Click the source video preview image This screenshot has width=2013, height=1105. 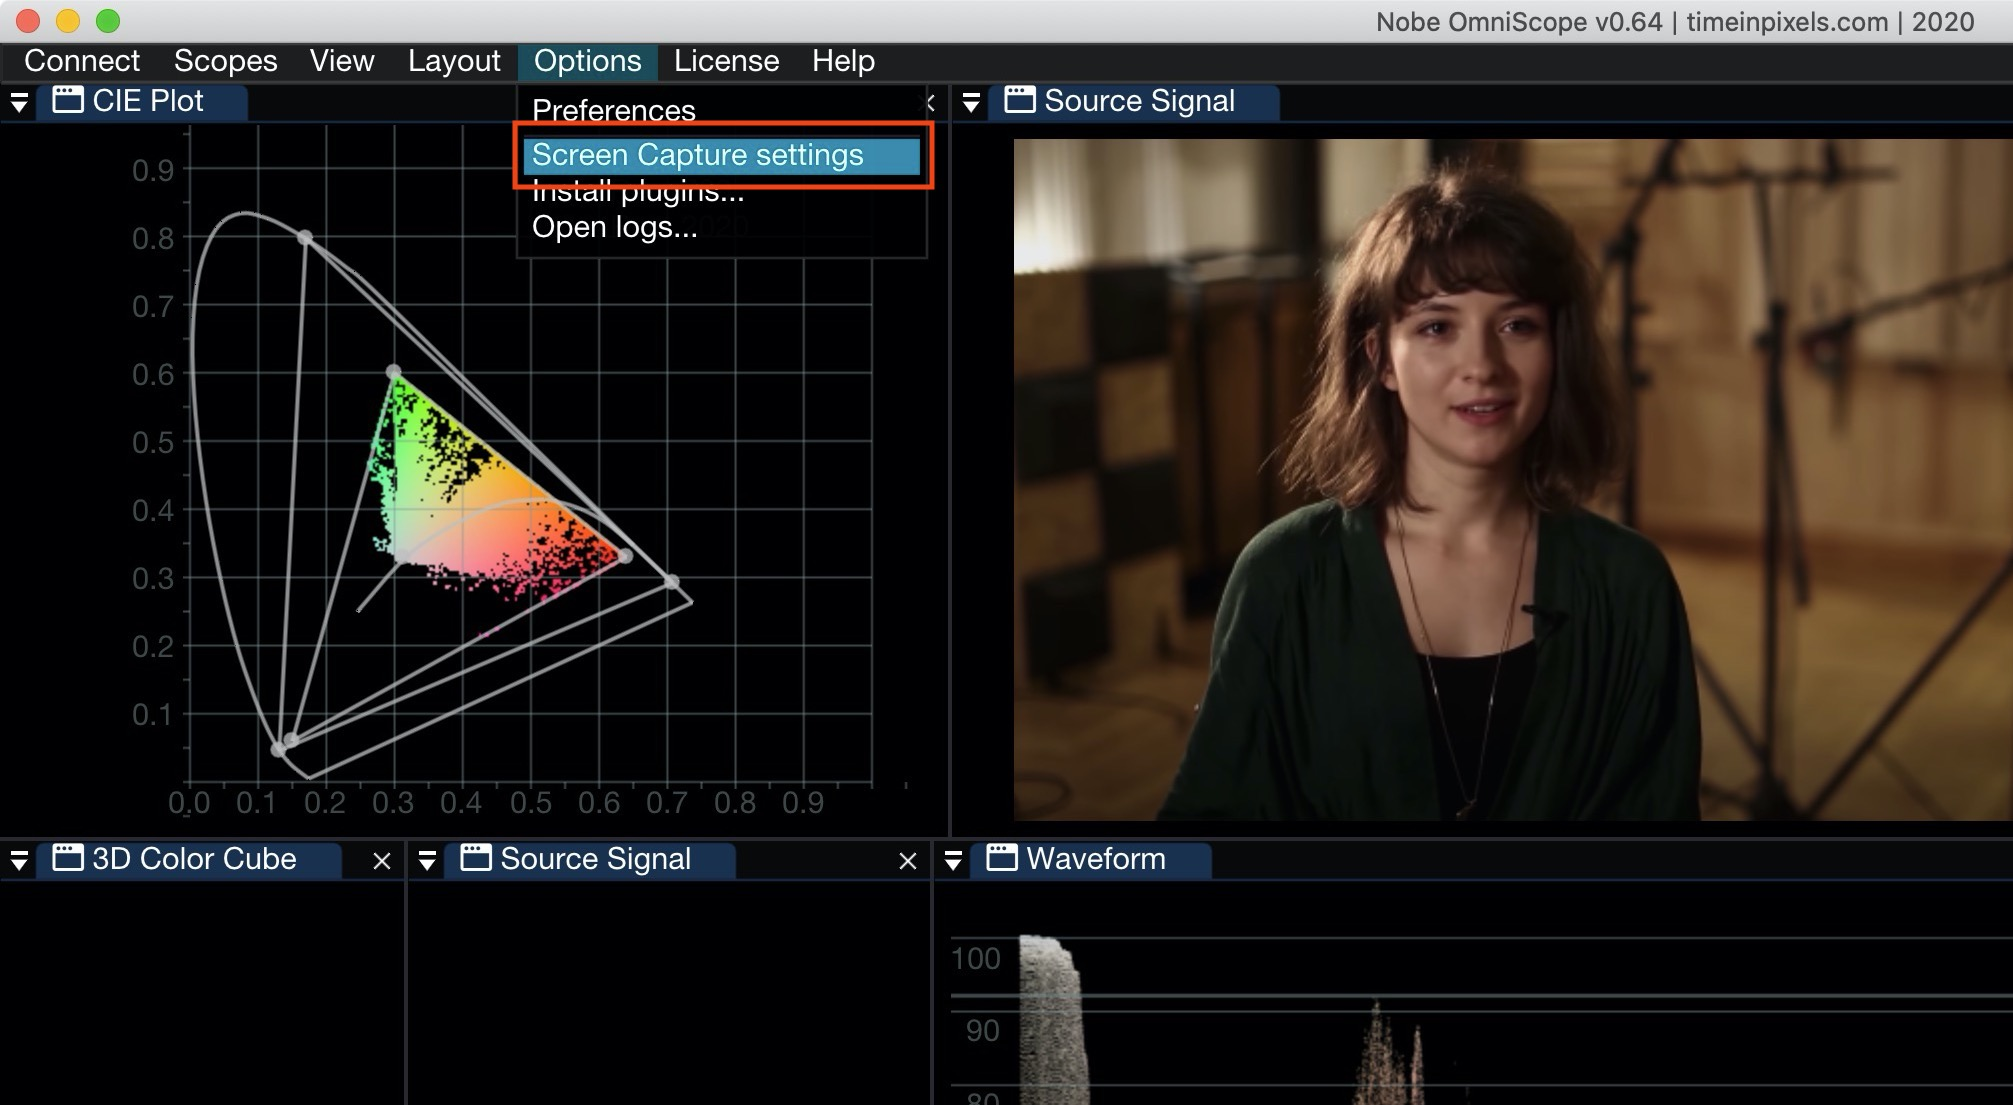pyautogui.click(x=1513, y=480)
